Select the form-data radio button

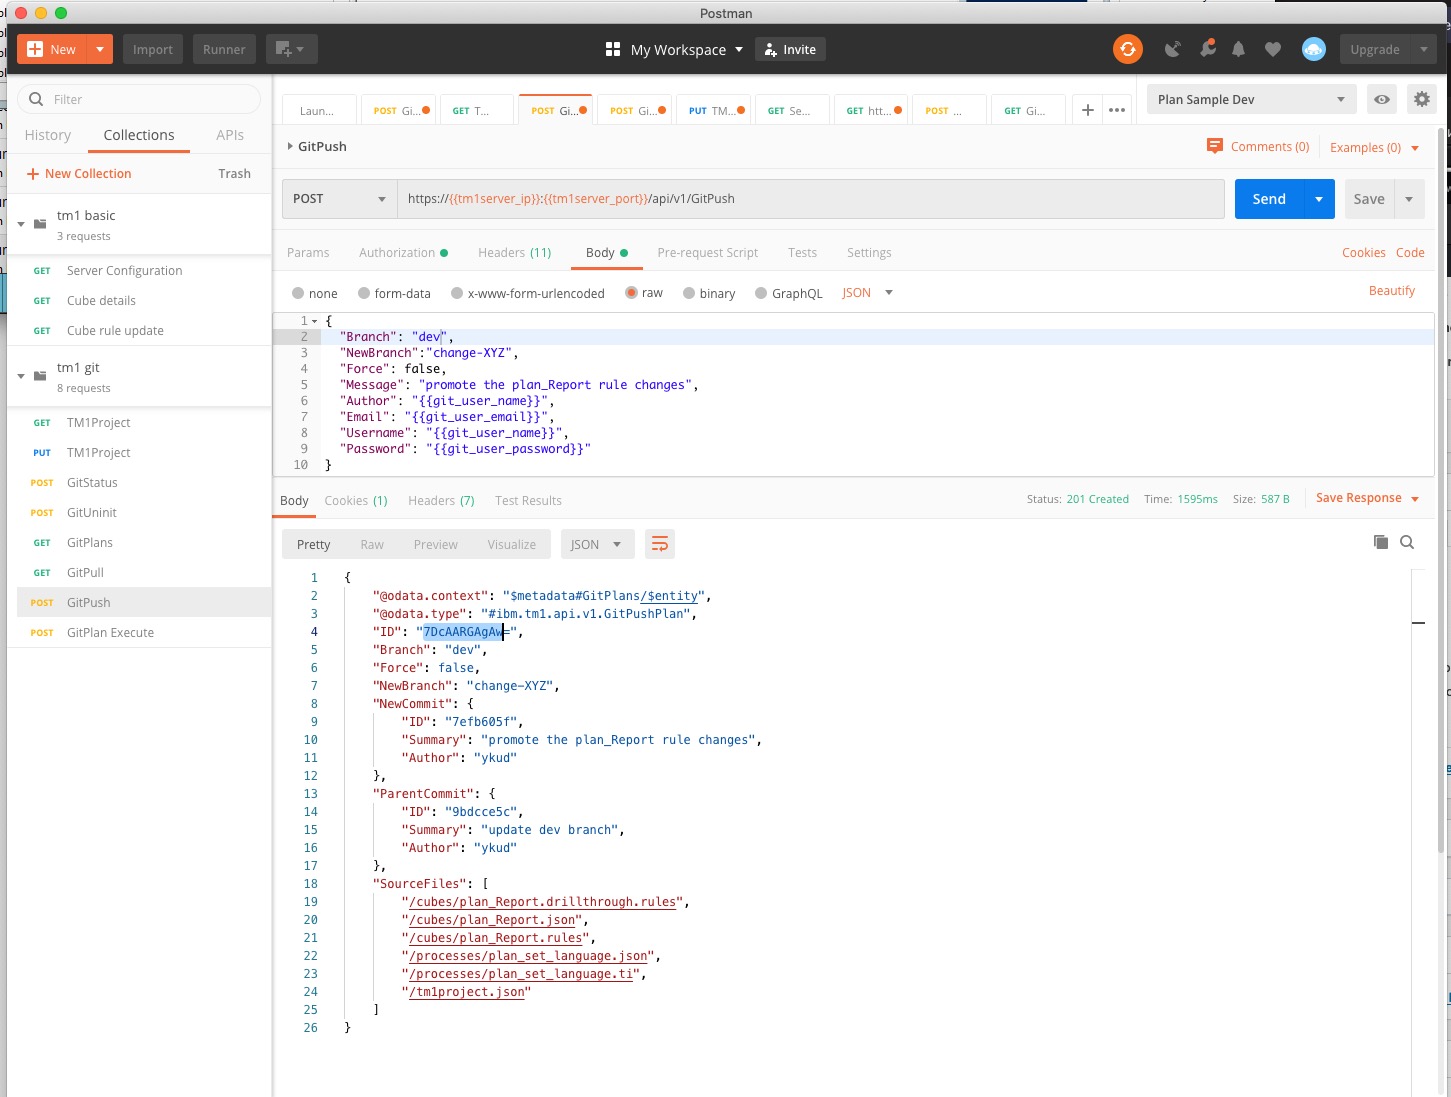pos(364,293)
